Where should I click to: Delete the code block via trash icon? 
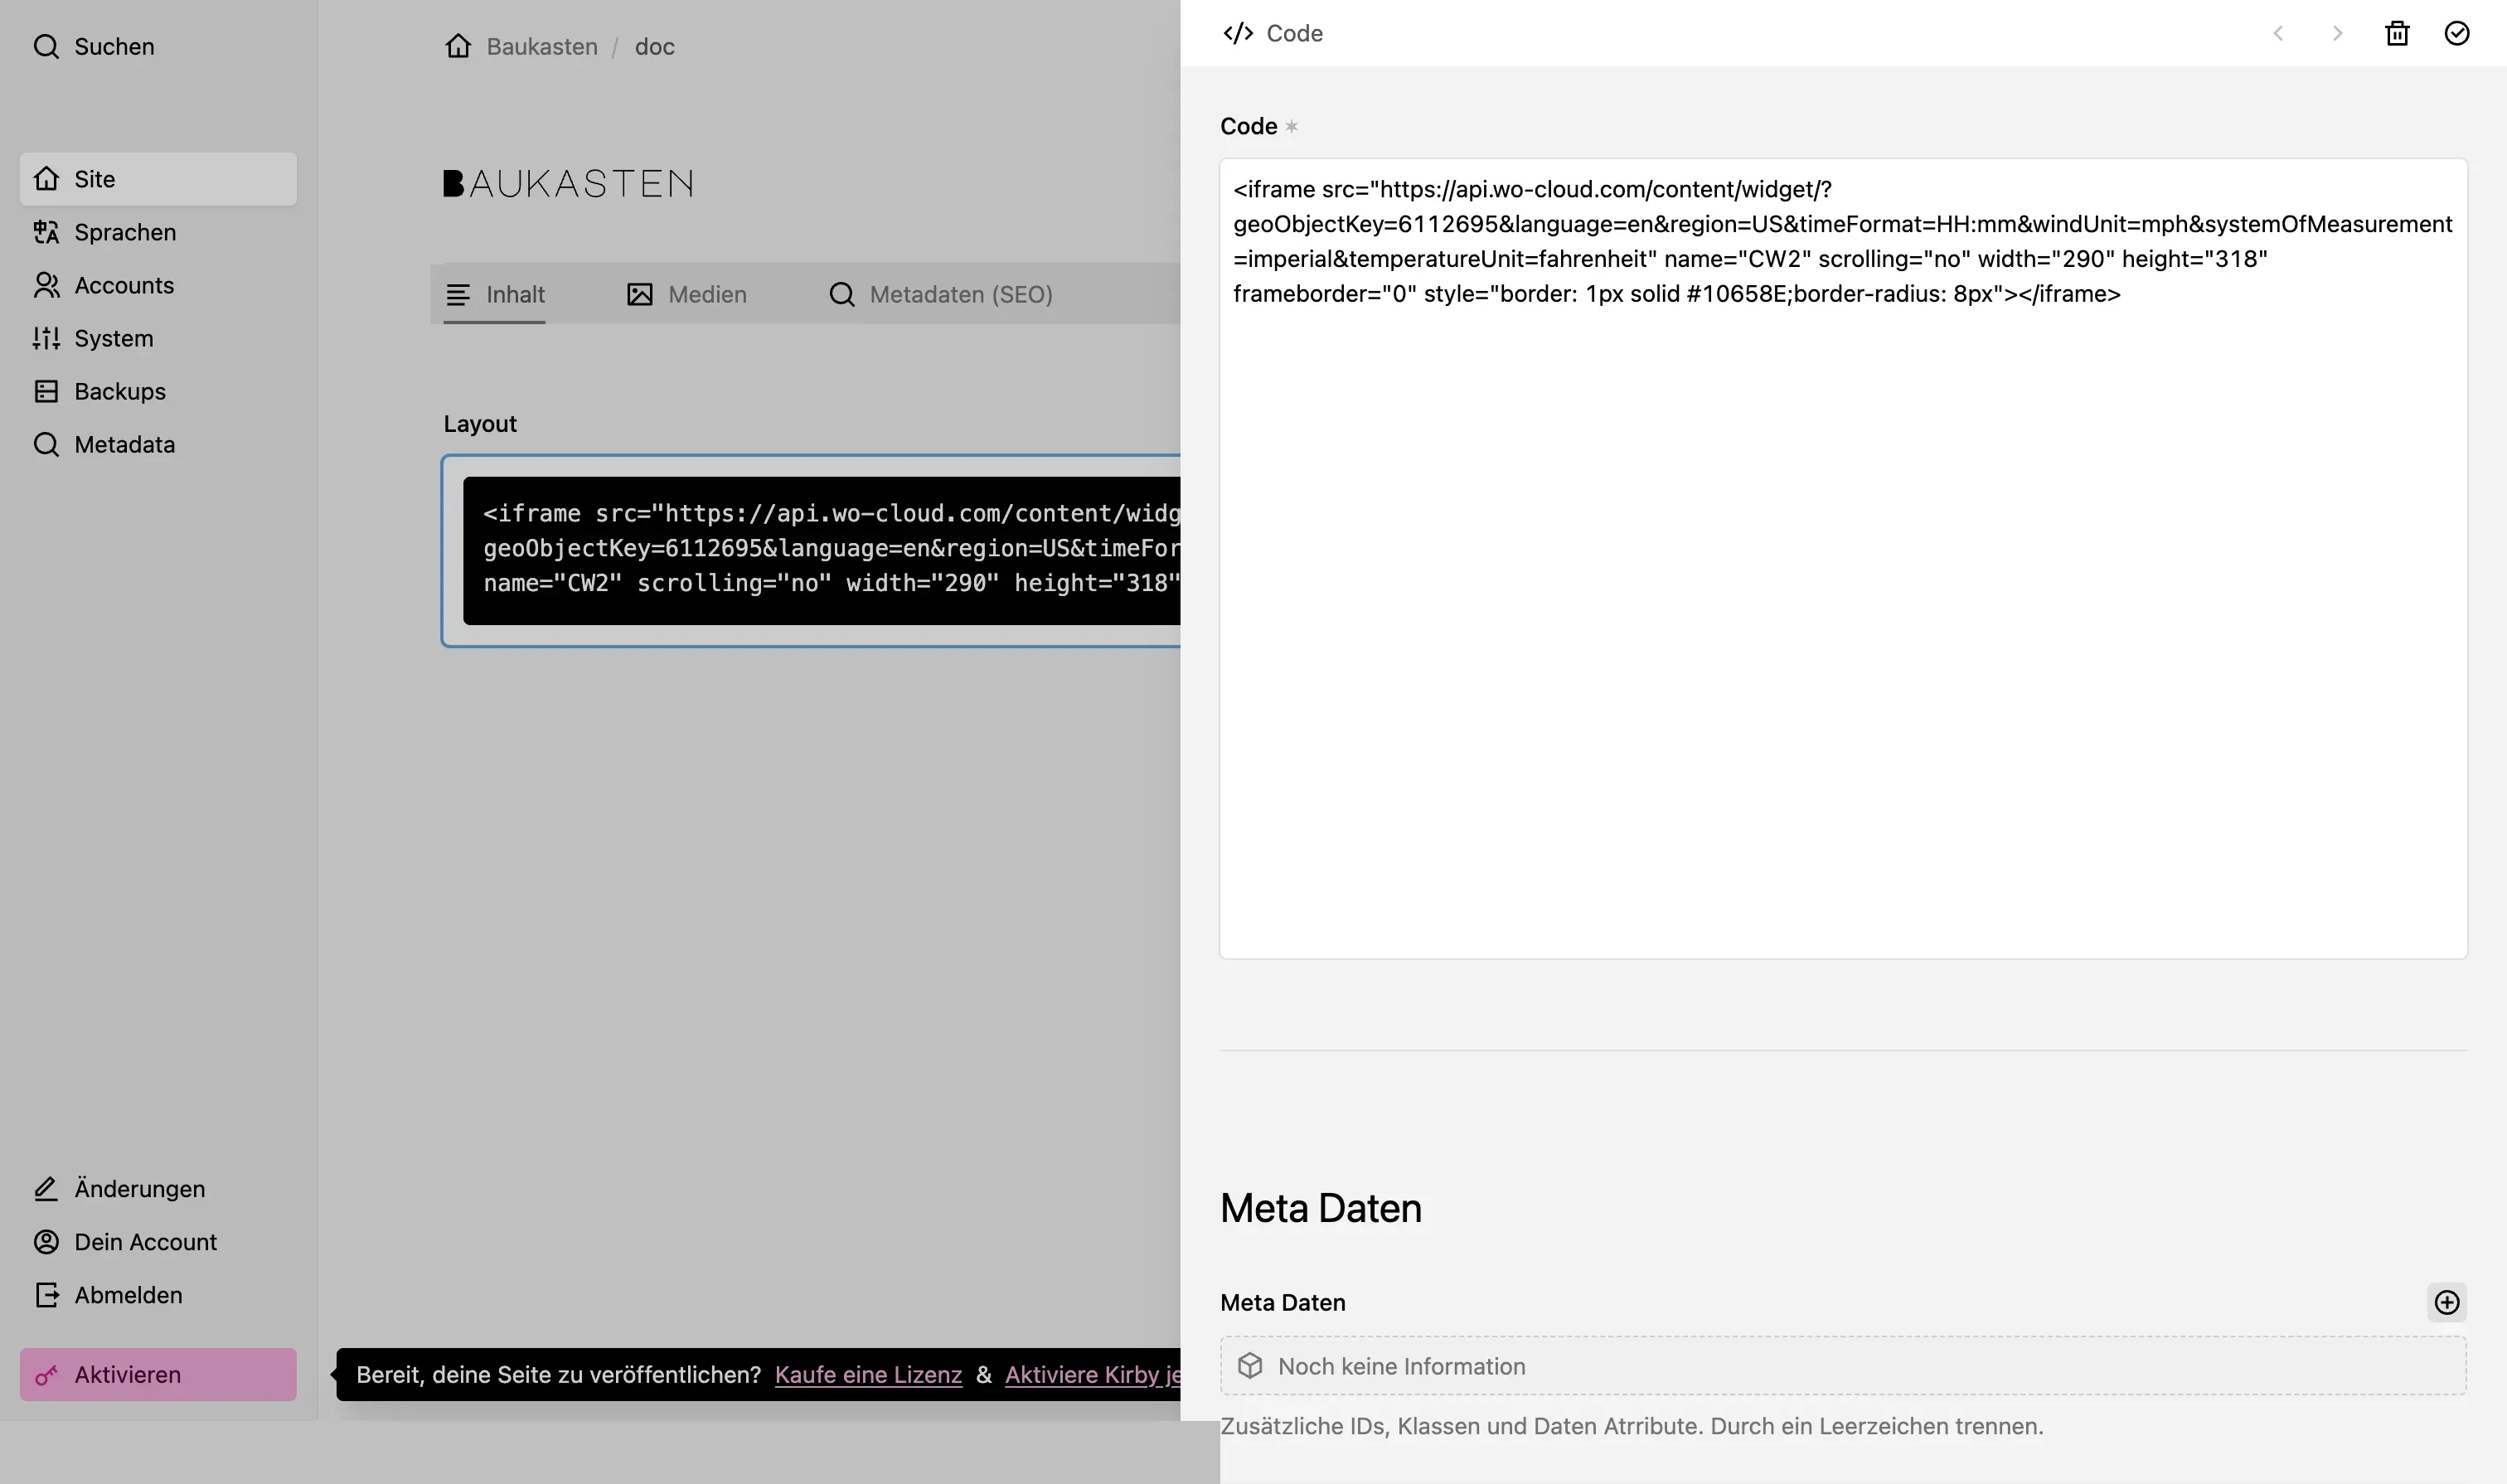coord(2397,33)
